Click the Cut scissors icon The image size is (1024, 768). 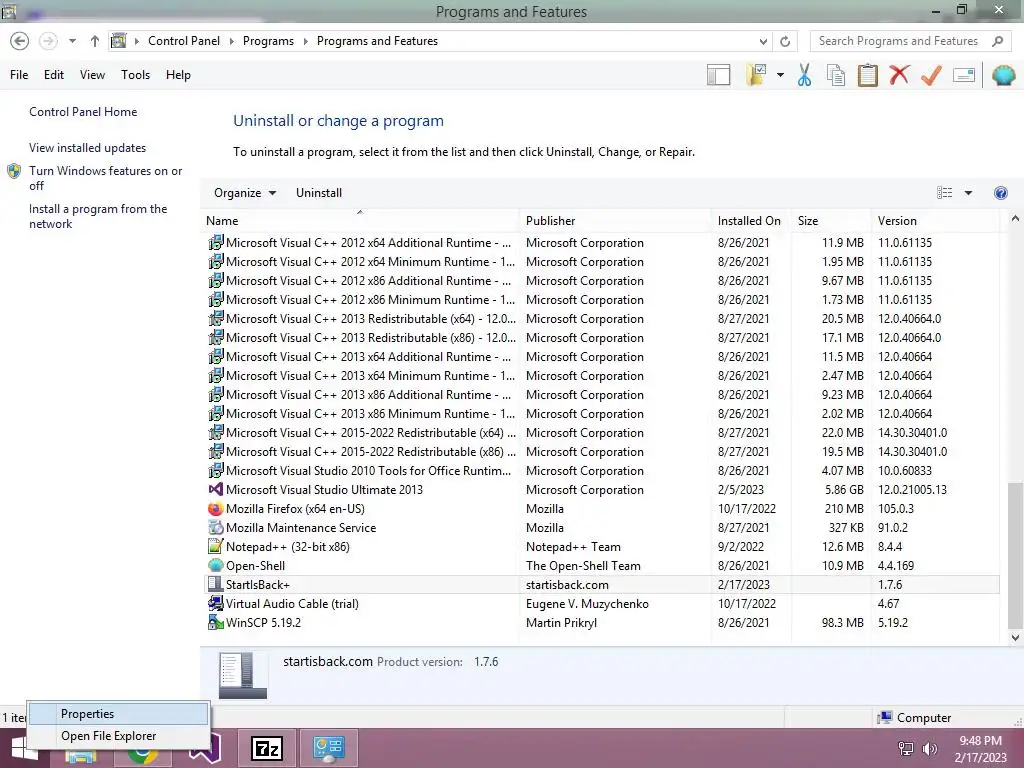(804, 75)
